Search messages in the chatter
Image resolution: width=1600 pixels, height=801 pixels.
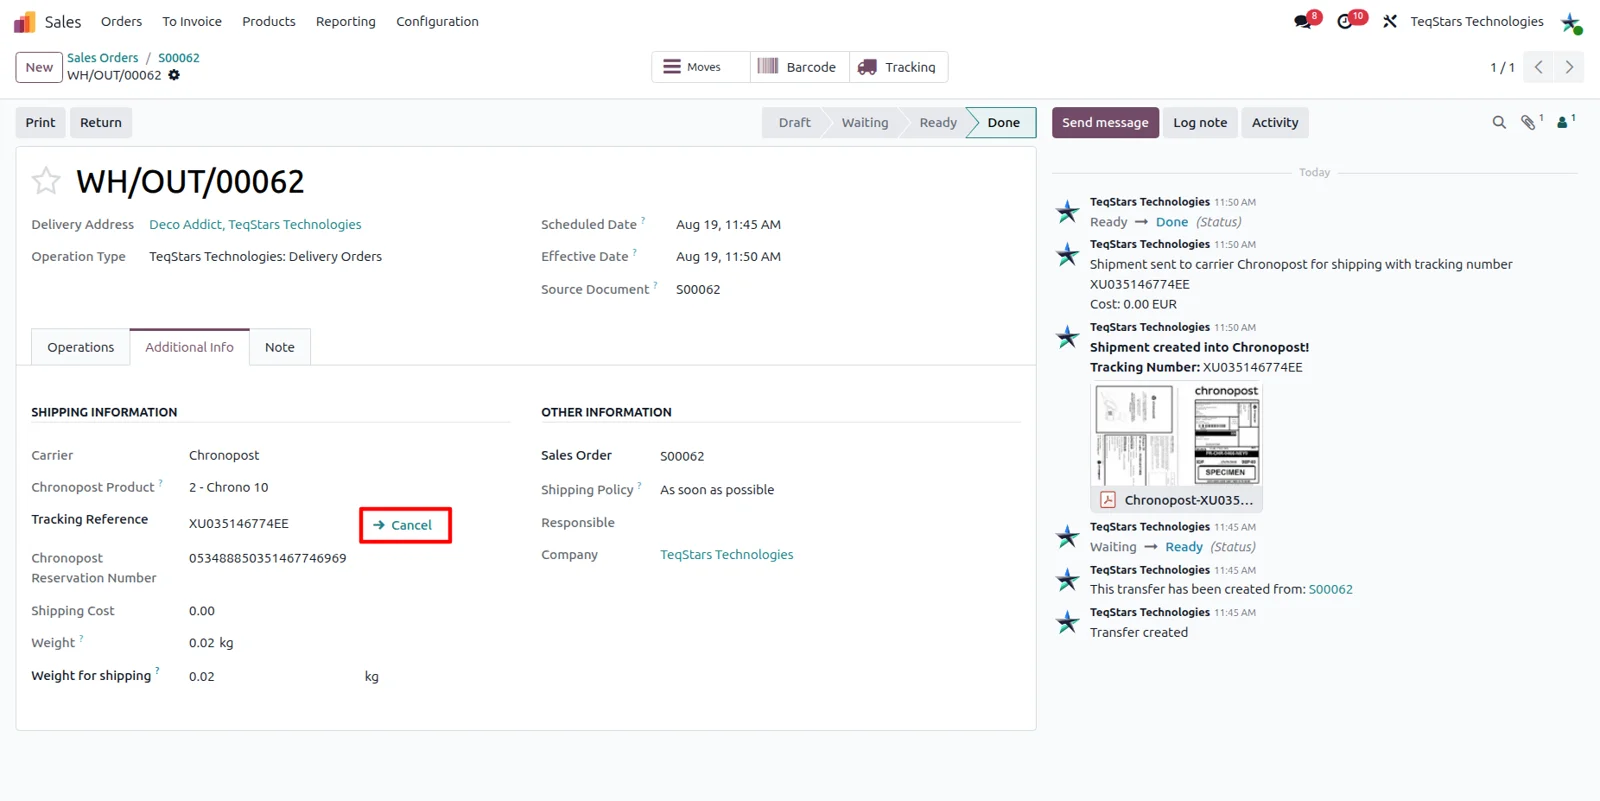1499,123
